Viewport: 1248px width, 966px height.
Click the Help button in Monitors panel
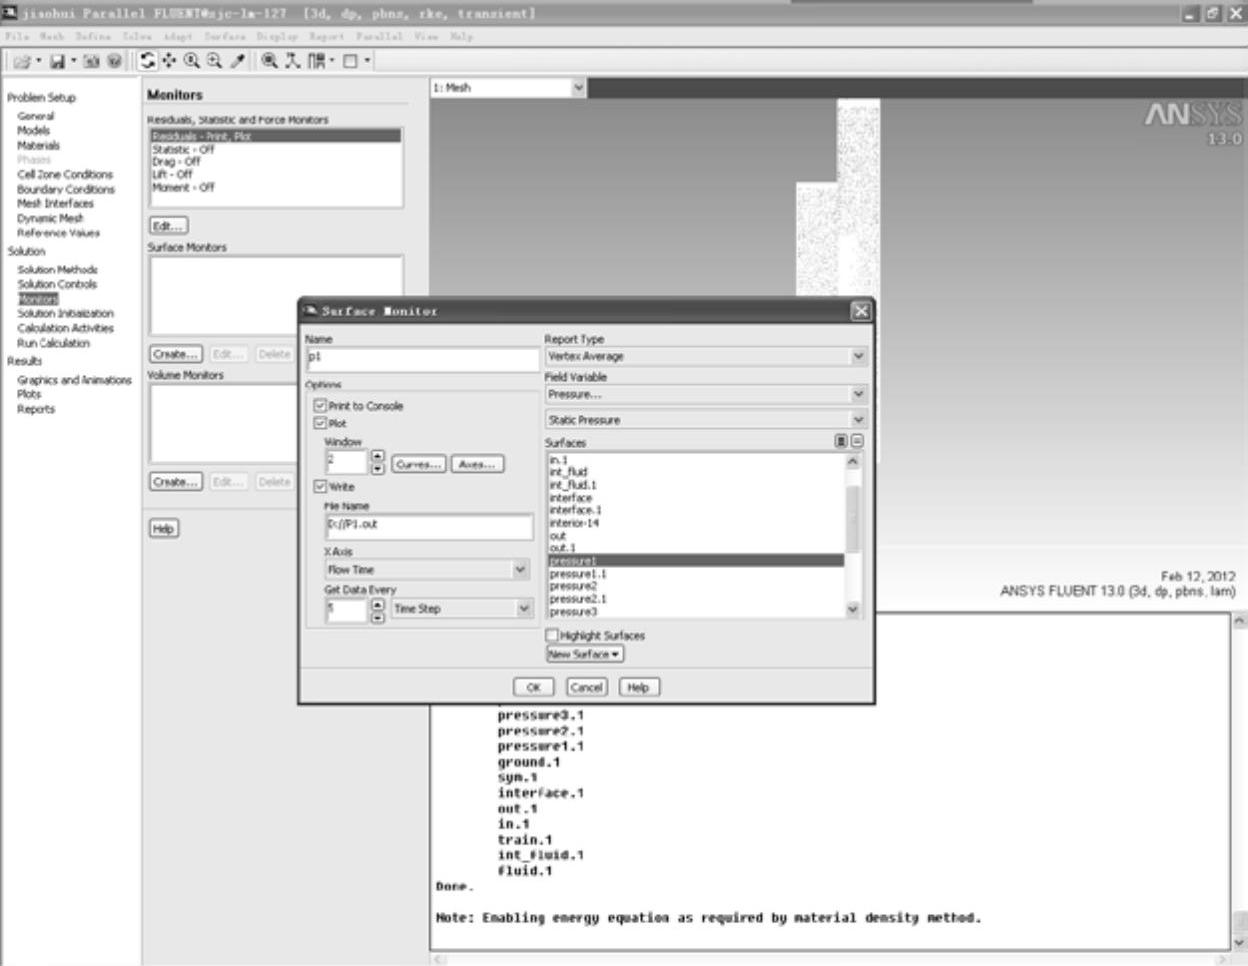(164, 528)
